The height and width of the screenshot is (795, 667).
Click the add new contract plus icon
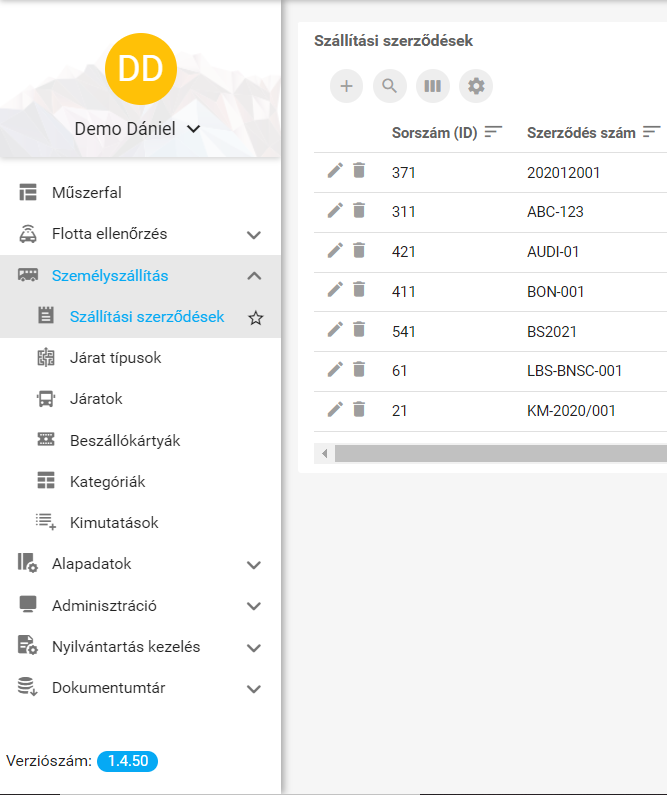click(x=346, y=86)
